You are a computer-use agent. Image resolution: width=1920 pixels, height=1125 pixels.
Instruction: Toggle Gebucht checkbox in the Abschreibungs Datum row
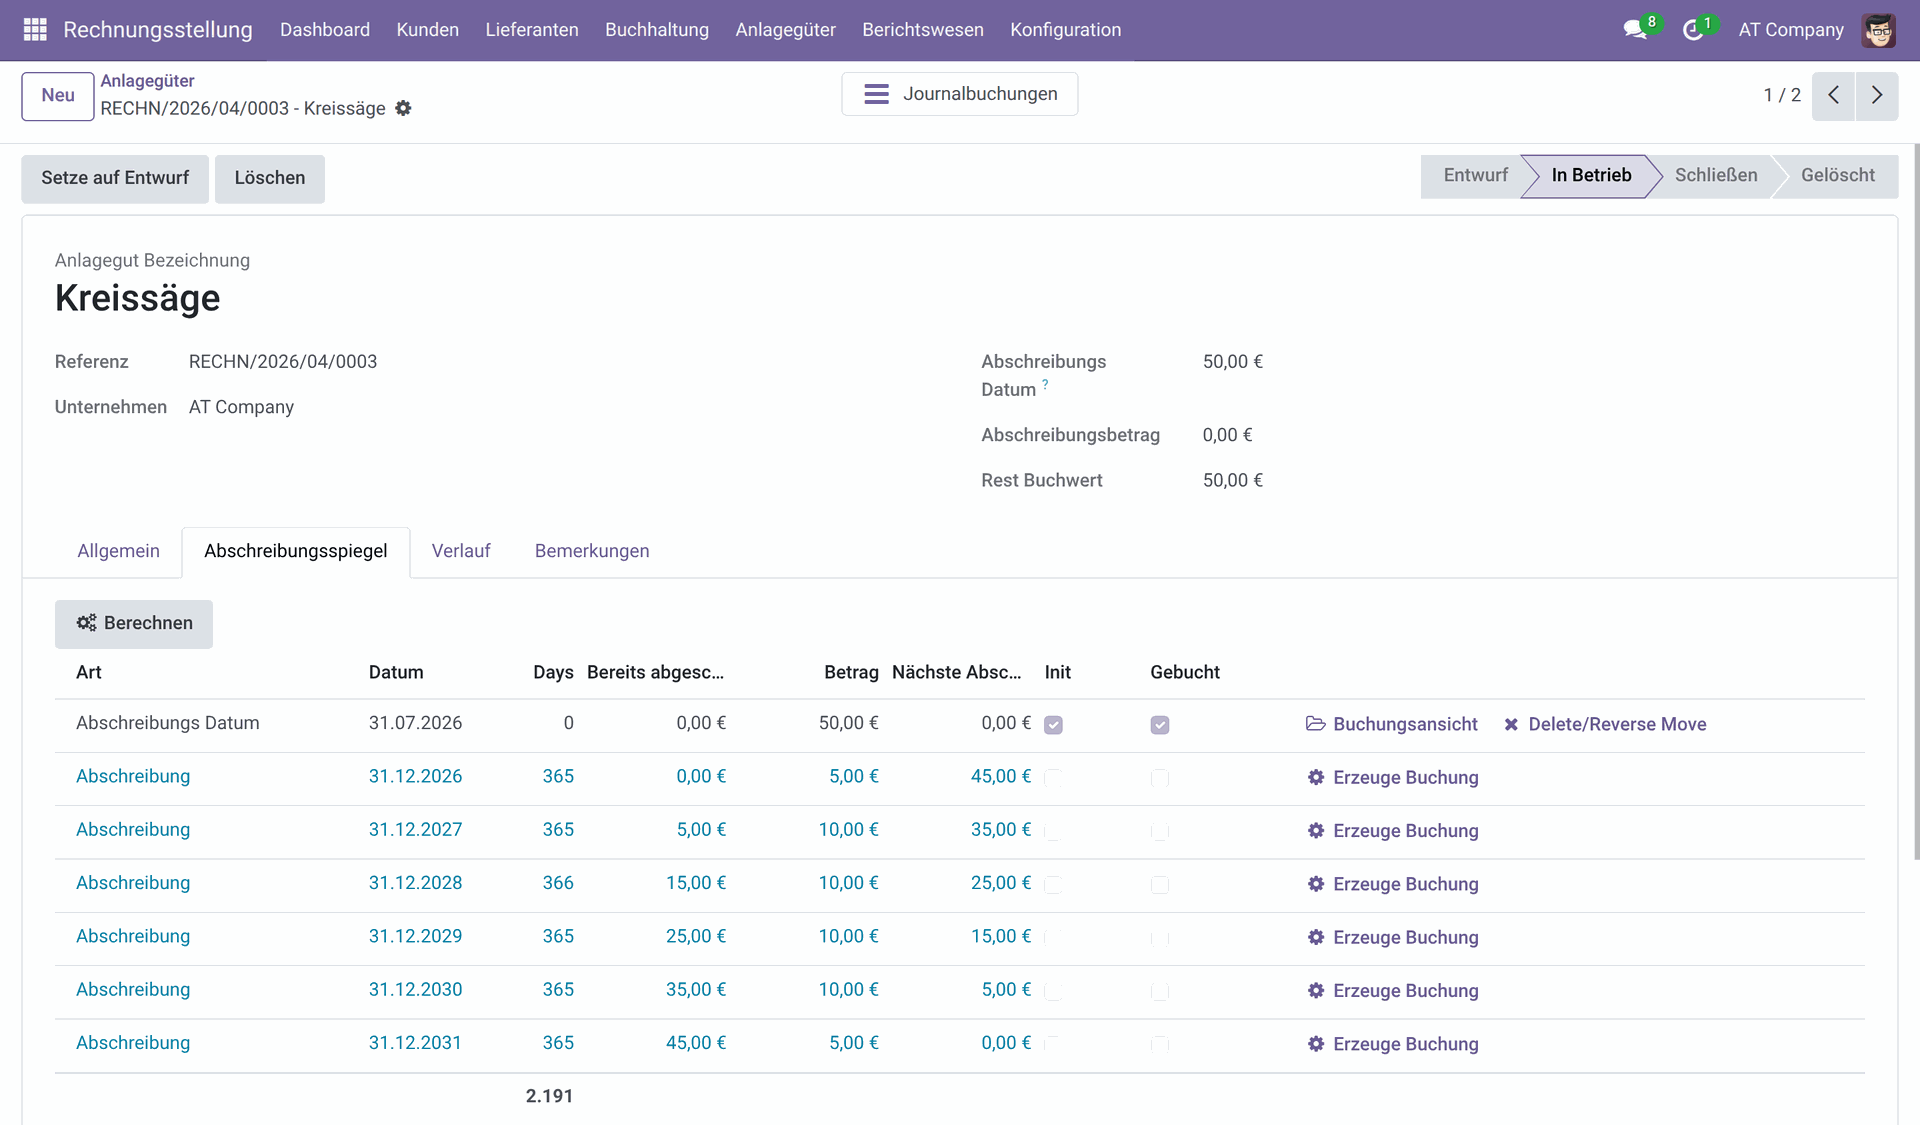1159,725
